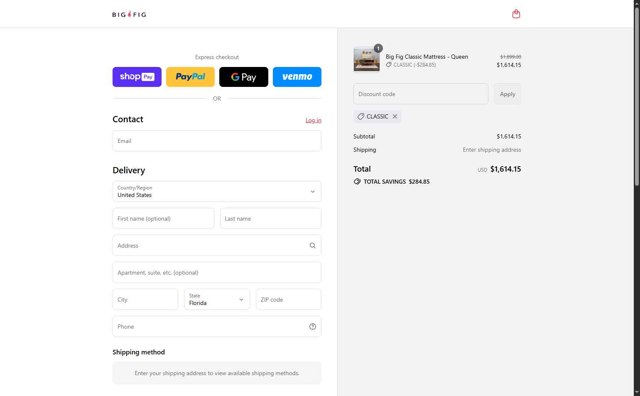Focus the ZIP code field
Viewport: 640px width, 396px height.
pos(289,299)
